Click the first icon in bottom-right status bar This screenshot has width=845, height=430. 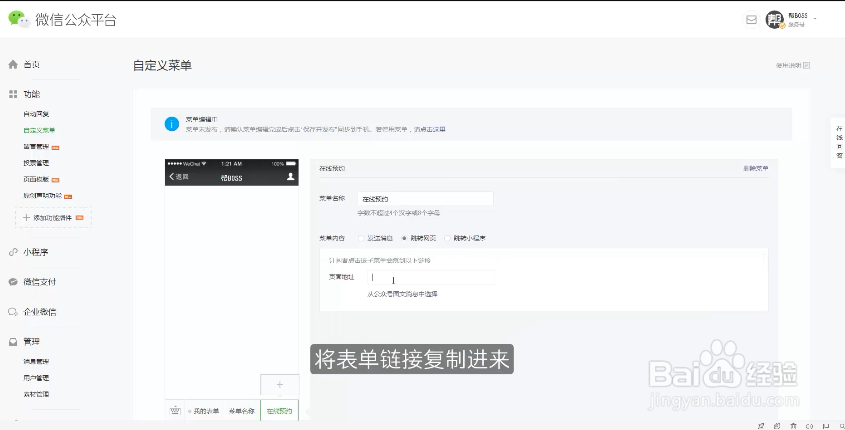pos(761,426)
